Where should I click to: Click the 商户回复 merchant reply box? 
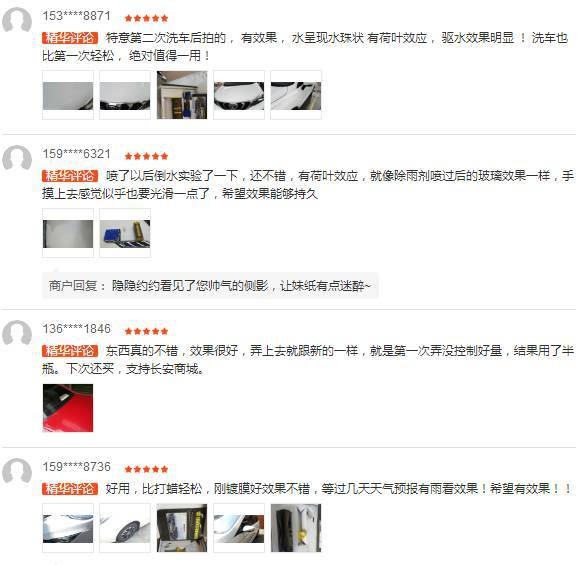coord(210,286)
